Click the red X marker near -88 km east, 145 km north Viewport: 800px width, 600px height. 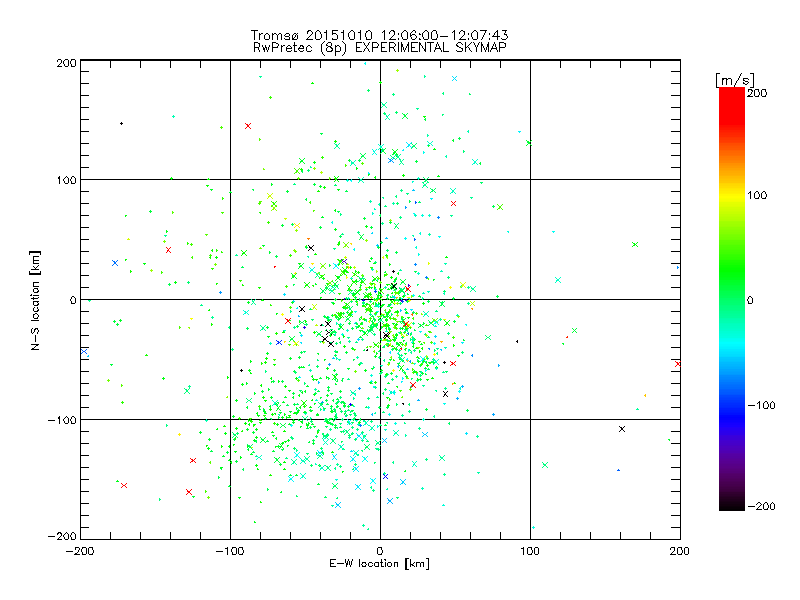click(x=248, y=126)
